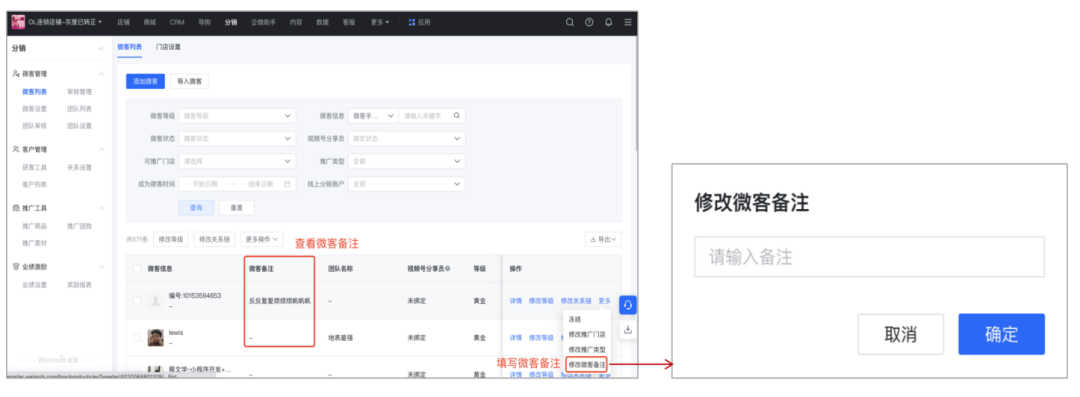The image size is (1080, 397).
Task: Open 数据 in top navigation
Action: point(322,22)
